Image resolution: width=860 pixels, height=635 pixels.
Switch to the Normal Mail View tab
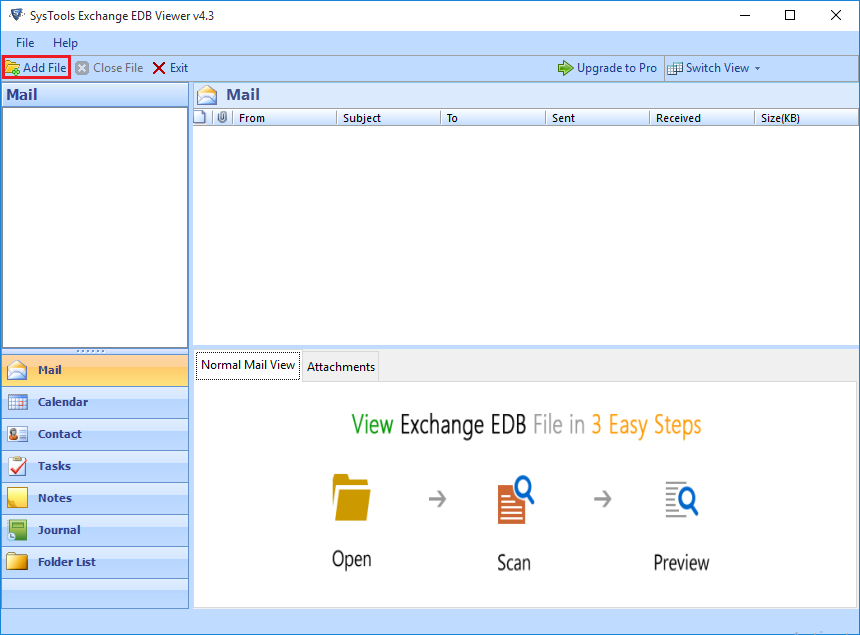coord(248,365)
